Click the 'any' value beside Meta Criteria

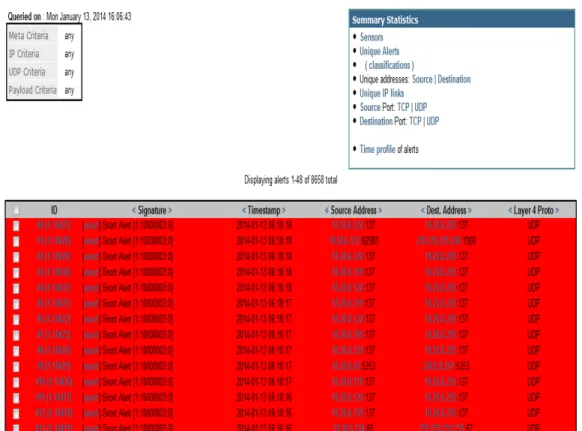pyautogui.click(x=69, y=36)
